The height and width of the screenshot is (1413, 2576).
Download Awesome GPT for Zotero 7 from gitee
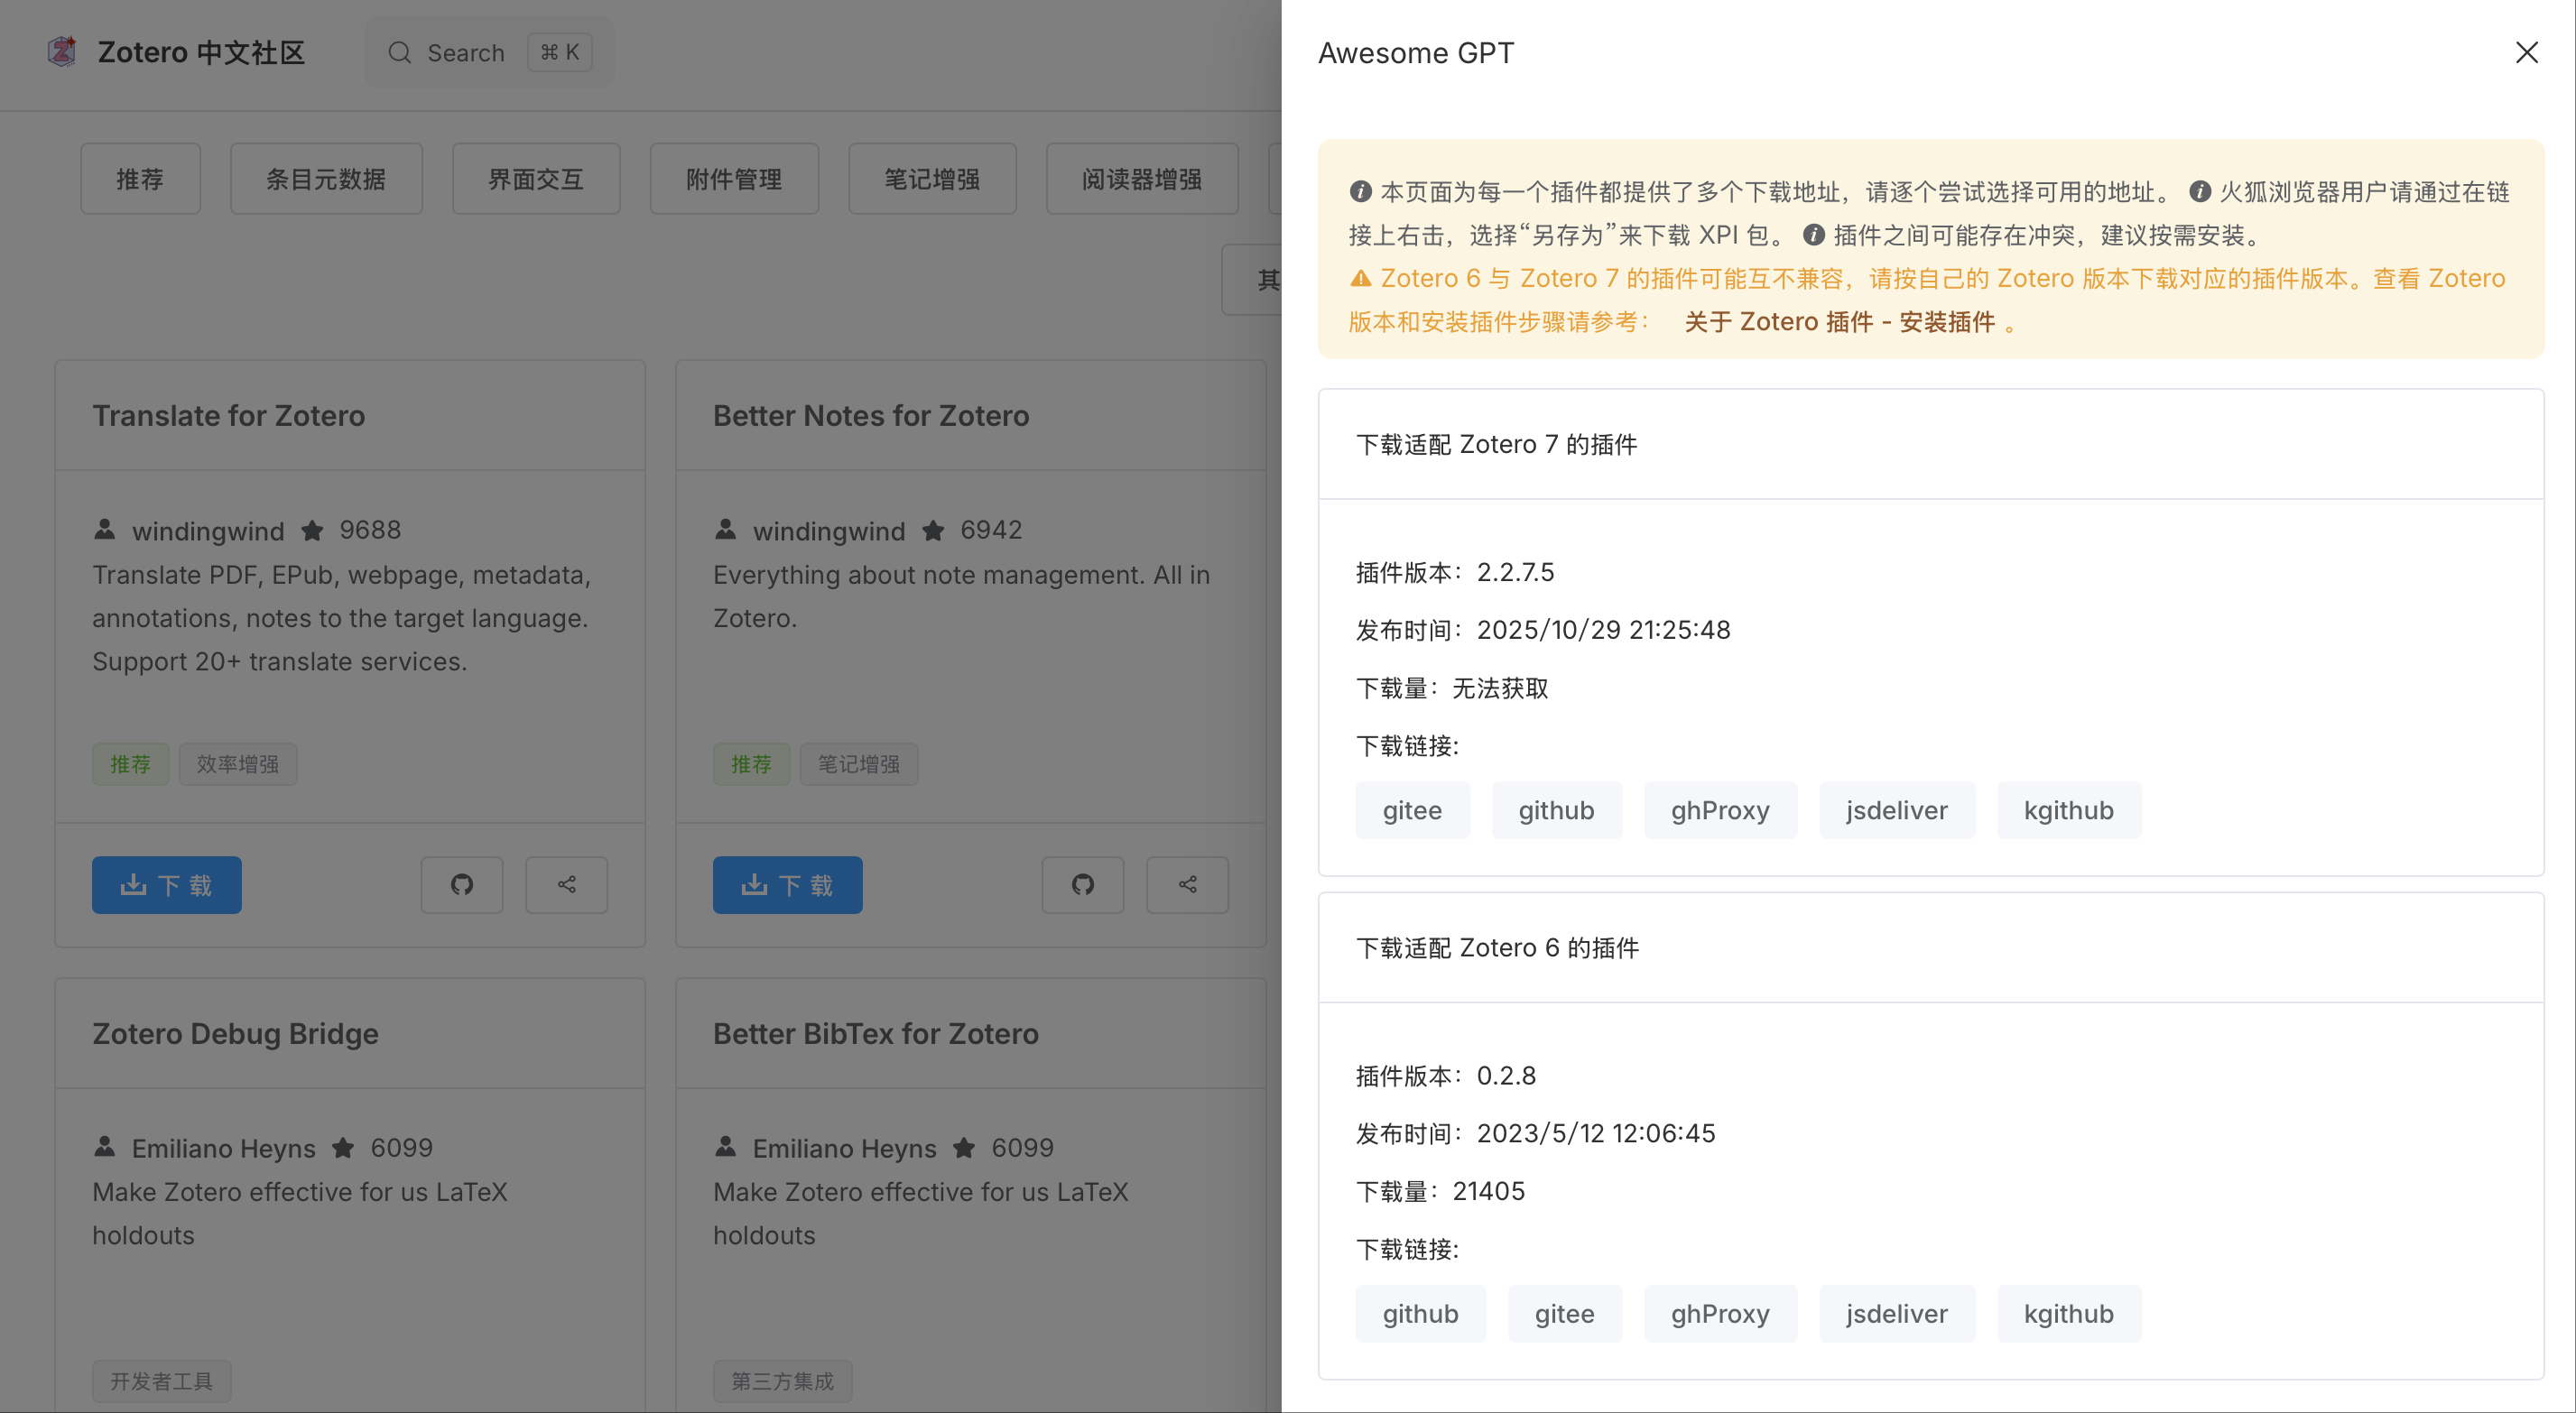coord(1412,810)
